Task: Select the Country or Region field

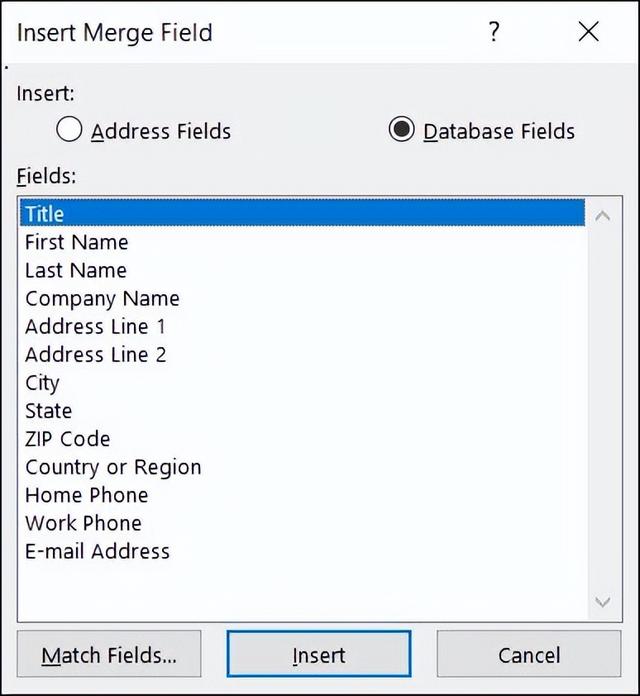Action: tap(303, 467)
